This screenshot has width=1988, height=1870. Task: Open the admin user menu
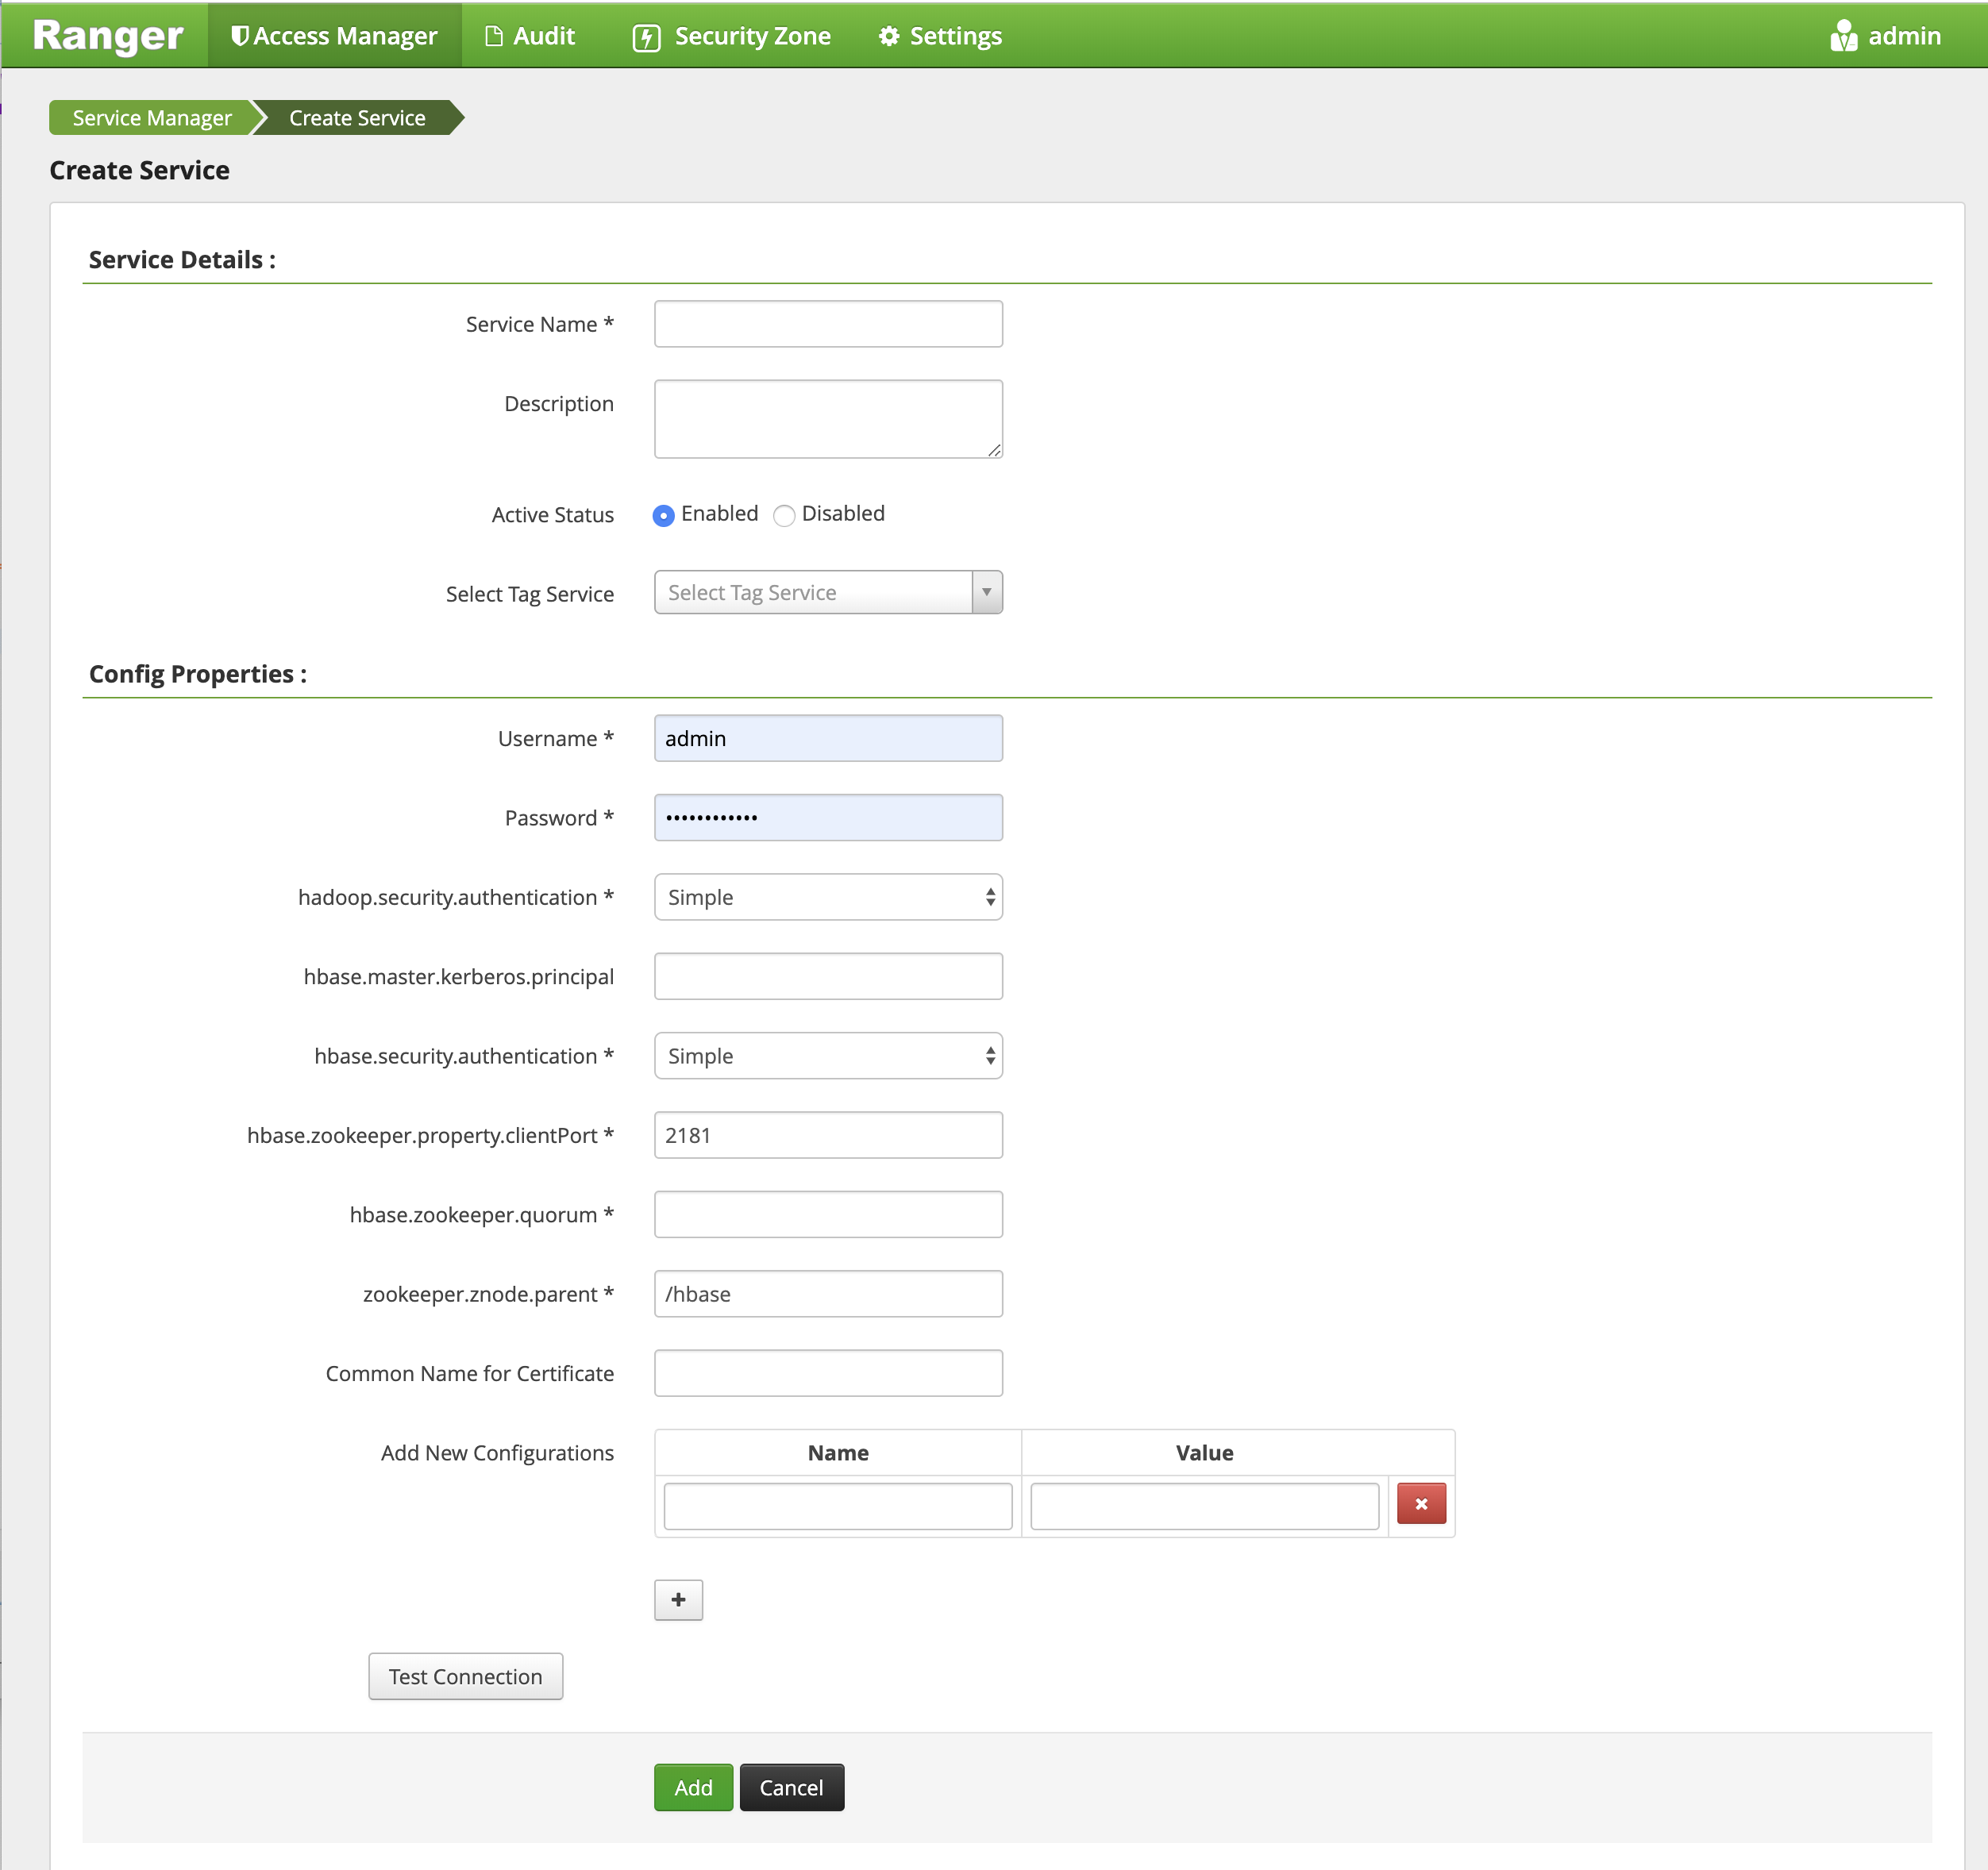tap(1886, 36)
